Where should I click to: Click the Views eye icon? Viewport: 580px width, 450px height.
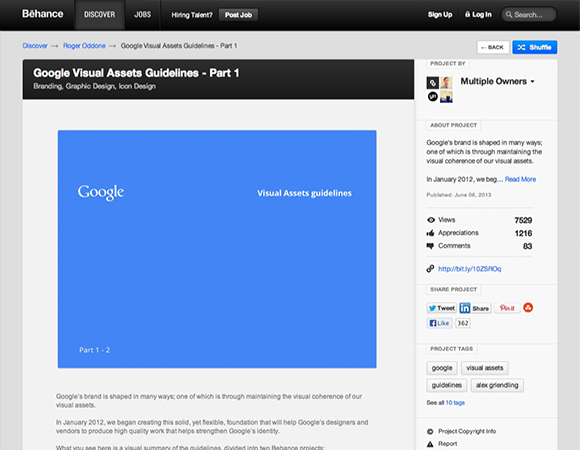click(x=431, y=220)
